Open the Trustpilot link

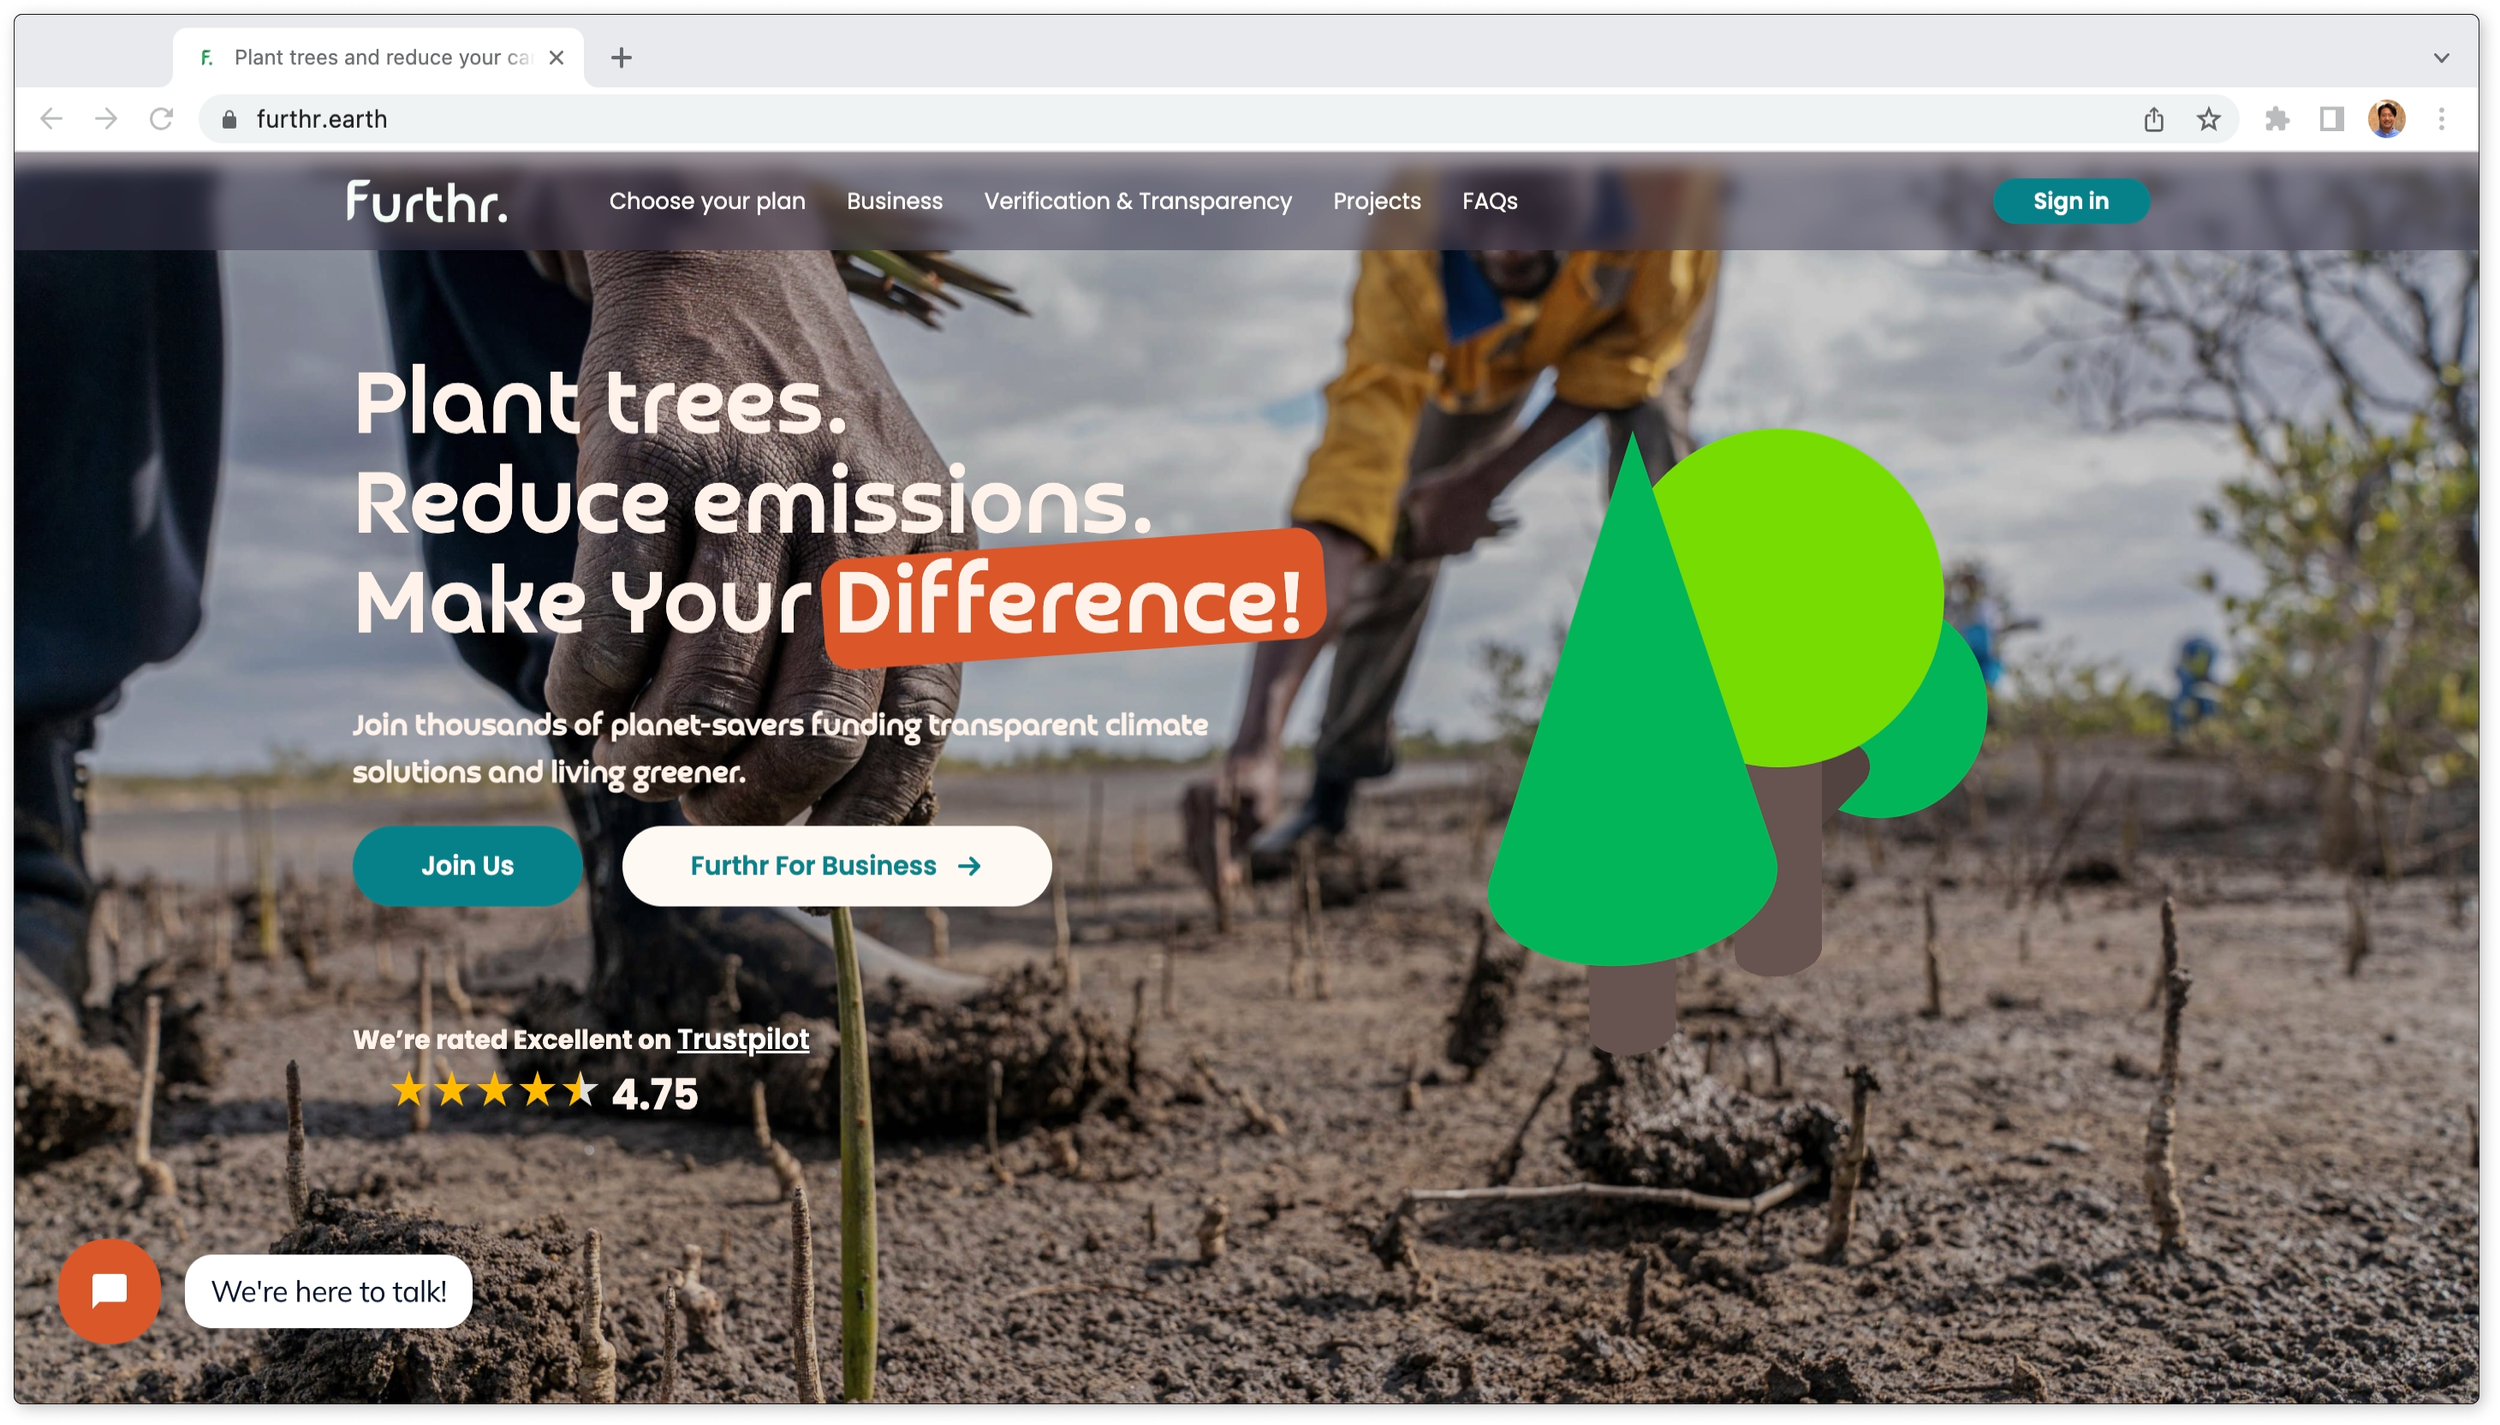click(x=743, y=1039)
